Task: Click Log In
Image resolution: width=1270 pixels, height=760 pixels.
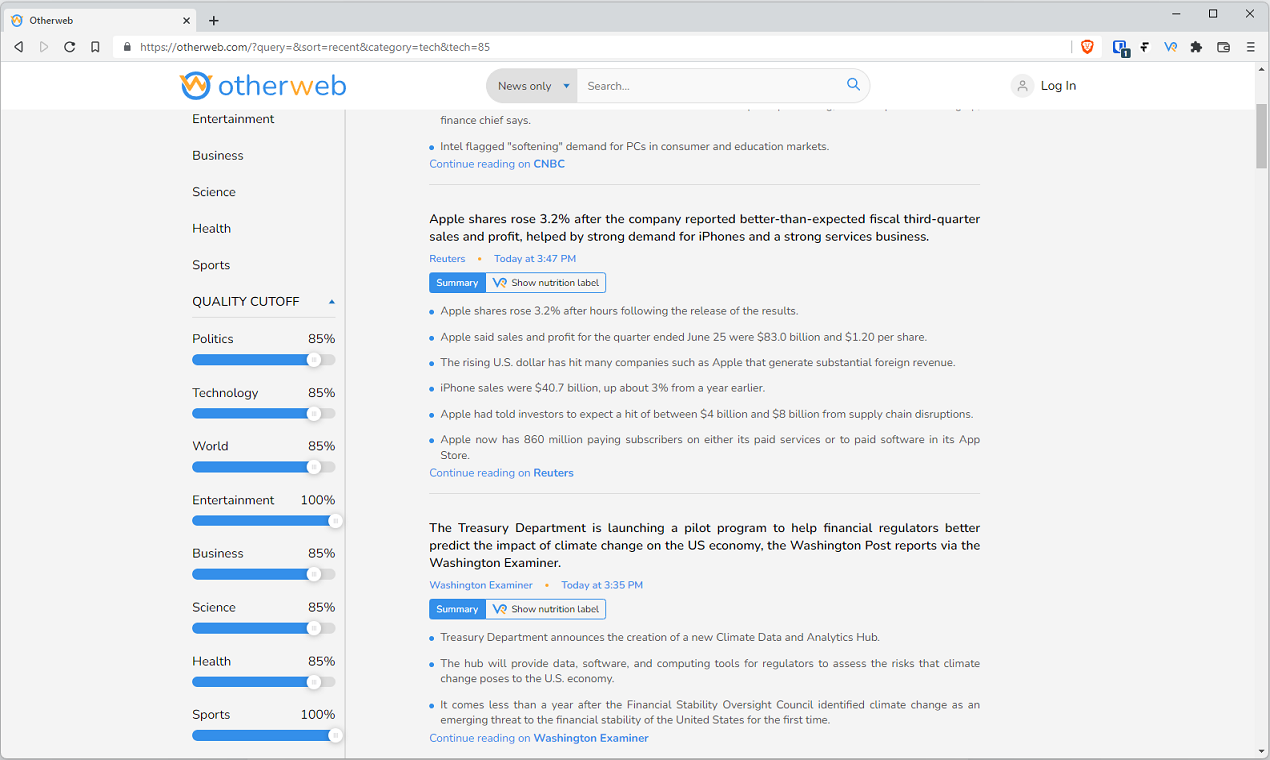Action: (1058, 86)
